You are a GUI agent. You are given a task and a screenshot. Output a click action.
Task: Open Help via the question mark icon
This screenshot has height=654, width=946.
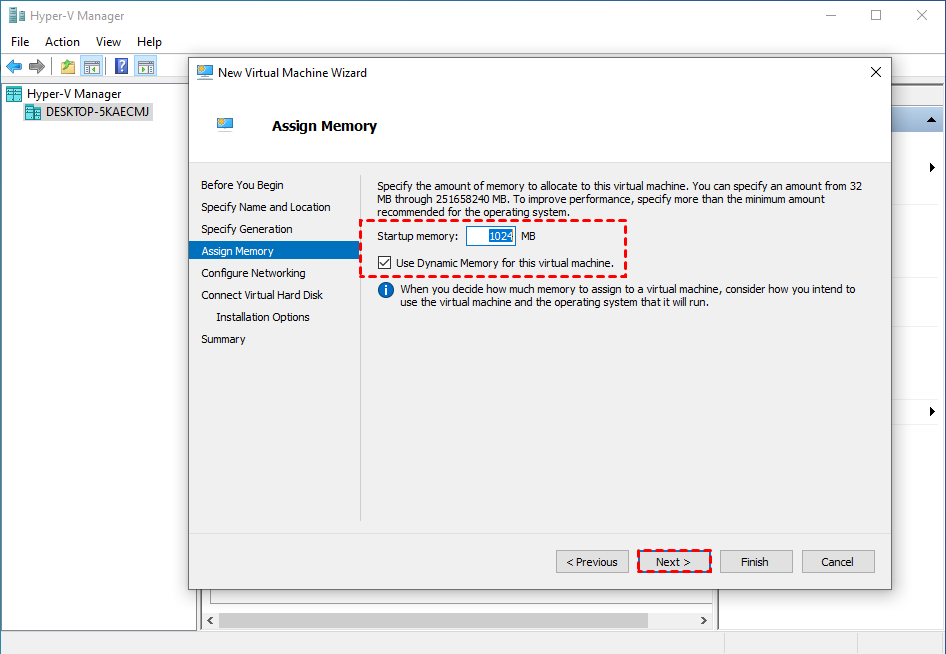(121, 67)
